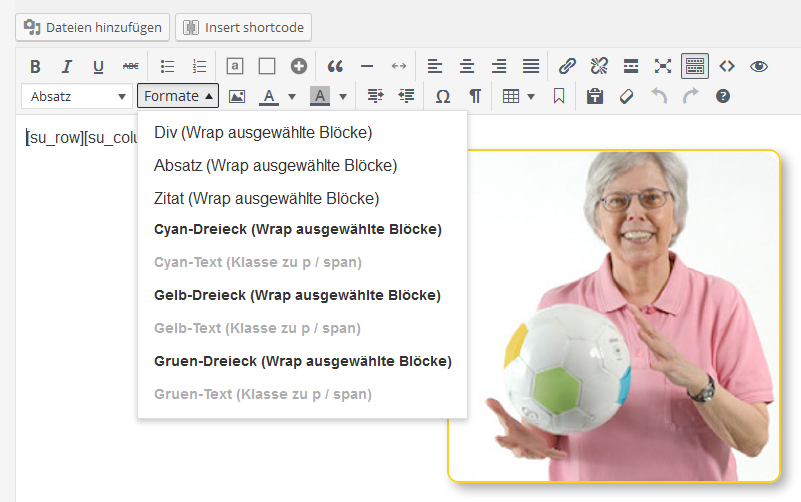Screen dimensions: 801x502
Task: Open the Absatz paragraph format dropdown
Action: click(78, 97)
